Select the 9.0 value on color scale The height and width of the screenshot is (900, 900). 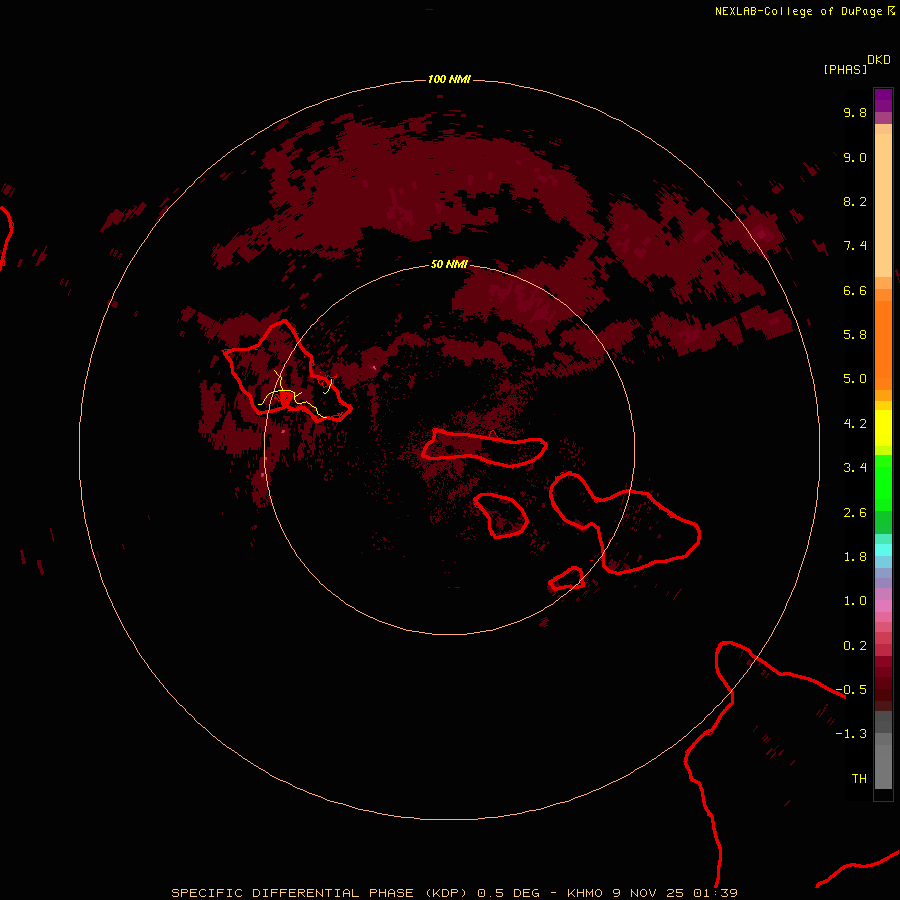click(855, 157)
